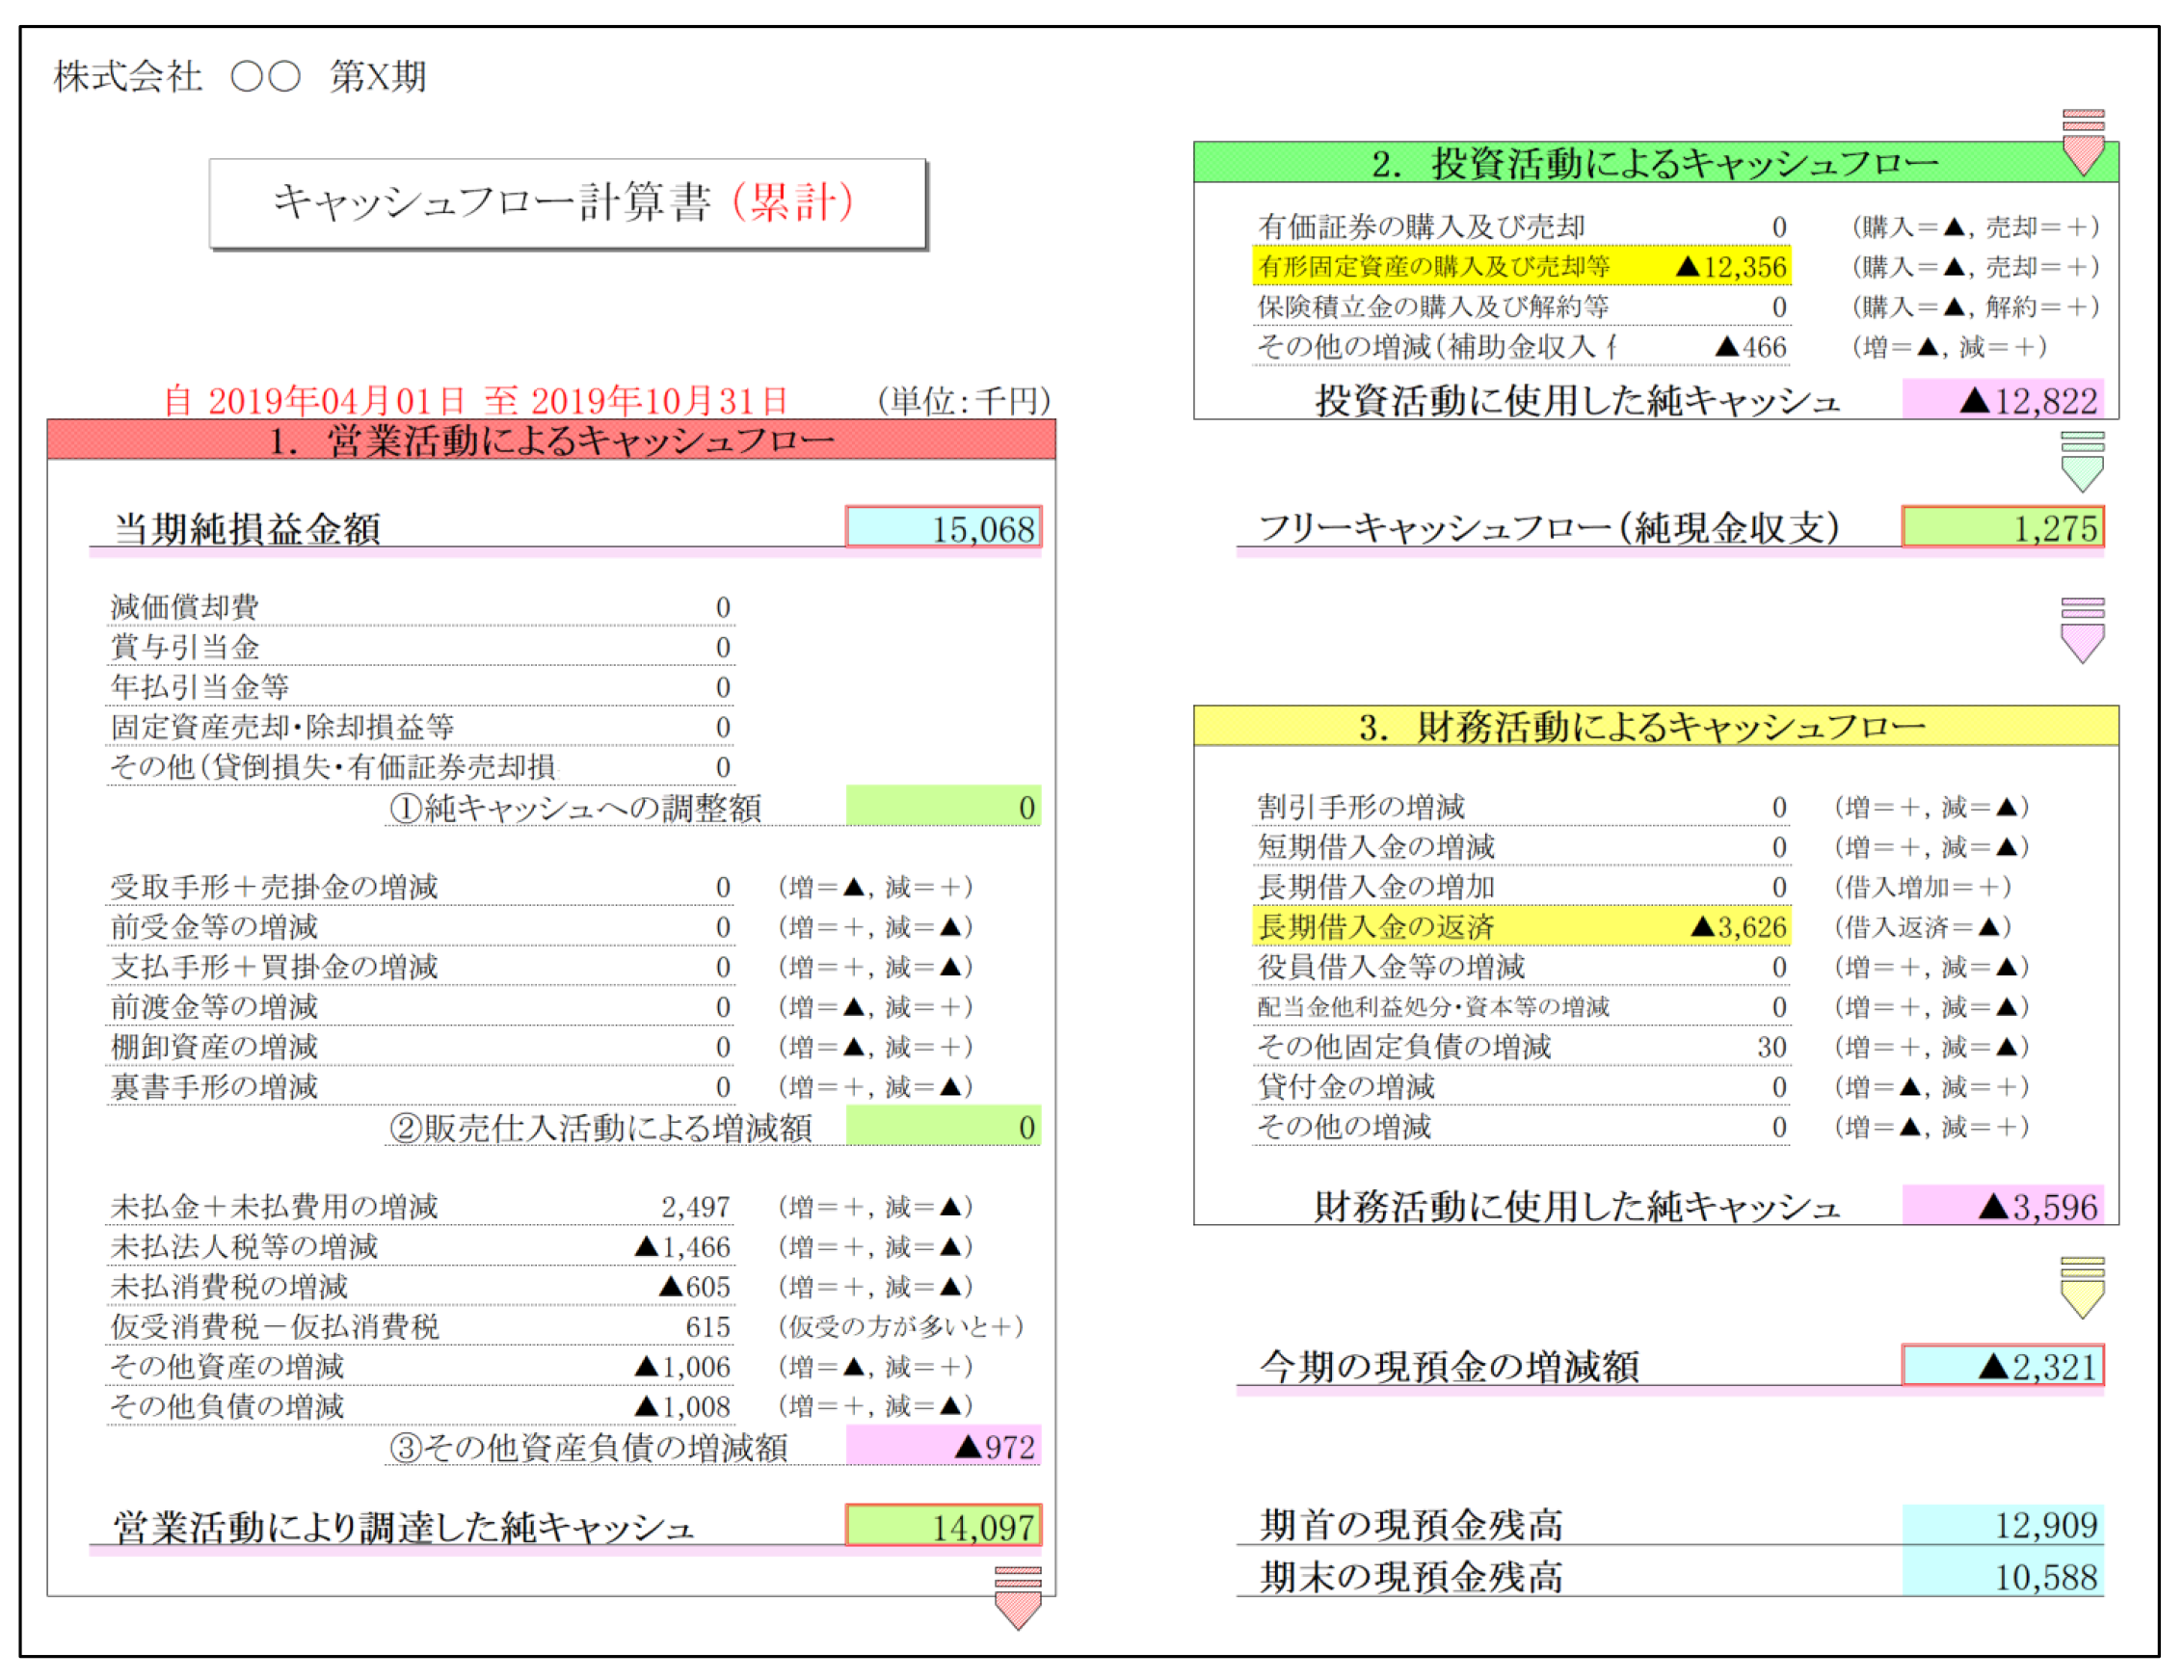Click the highlighted 有形固定資産の購入及び売却等 row
Viewport: 2184px width, 1680px height.
(1521, 266)
